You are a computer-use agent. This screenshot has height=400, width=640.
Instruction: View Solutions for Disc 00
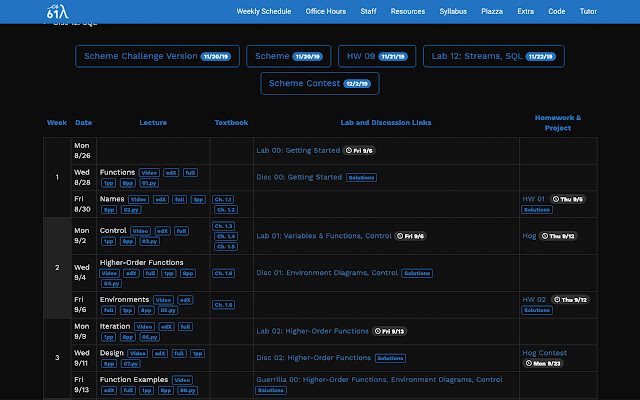(x=361, y=178)
